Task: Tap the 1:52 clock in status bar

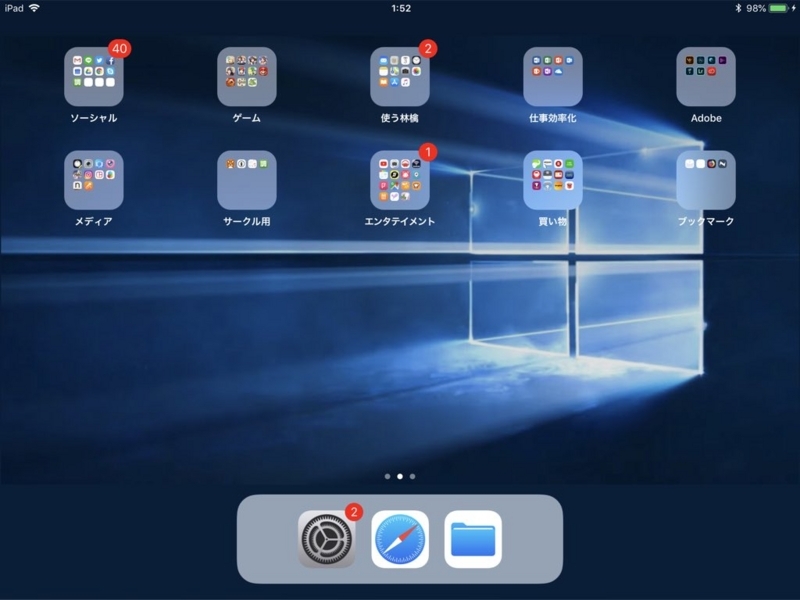Action: tap(401, 8)
